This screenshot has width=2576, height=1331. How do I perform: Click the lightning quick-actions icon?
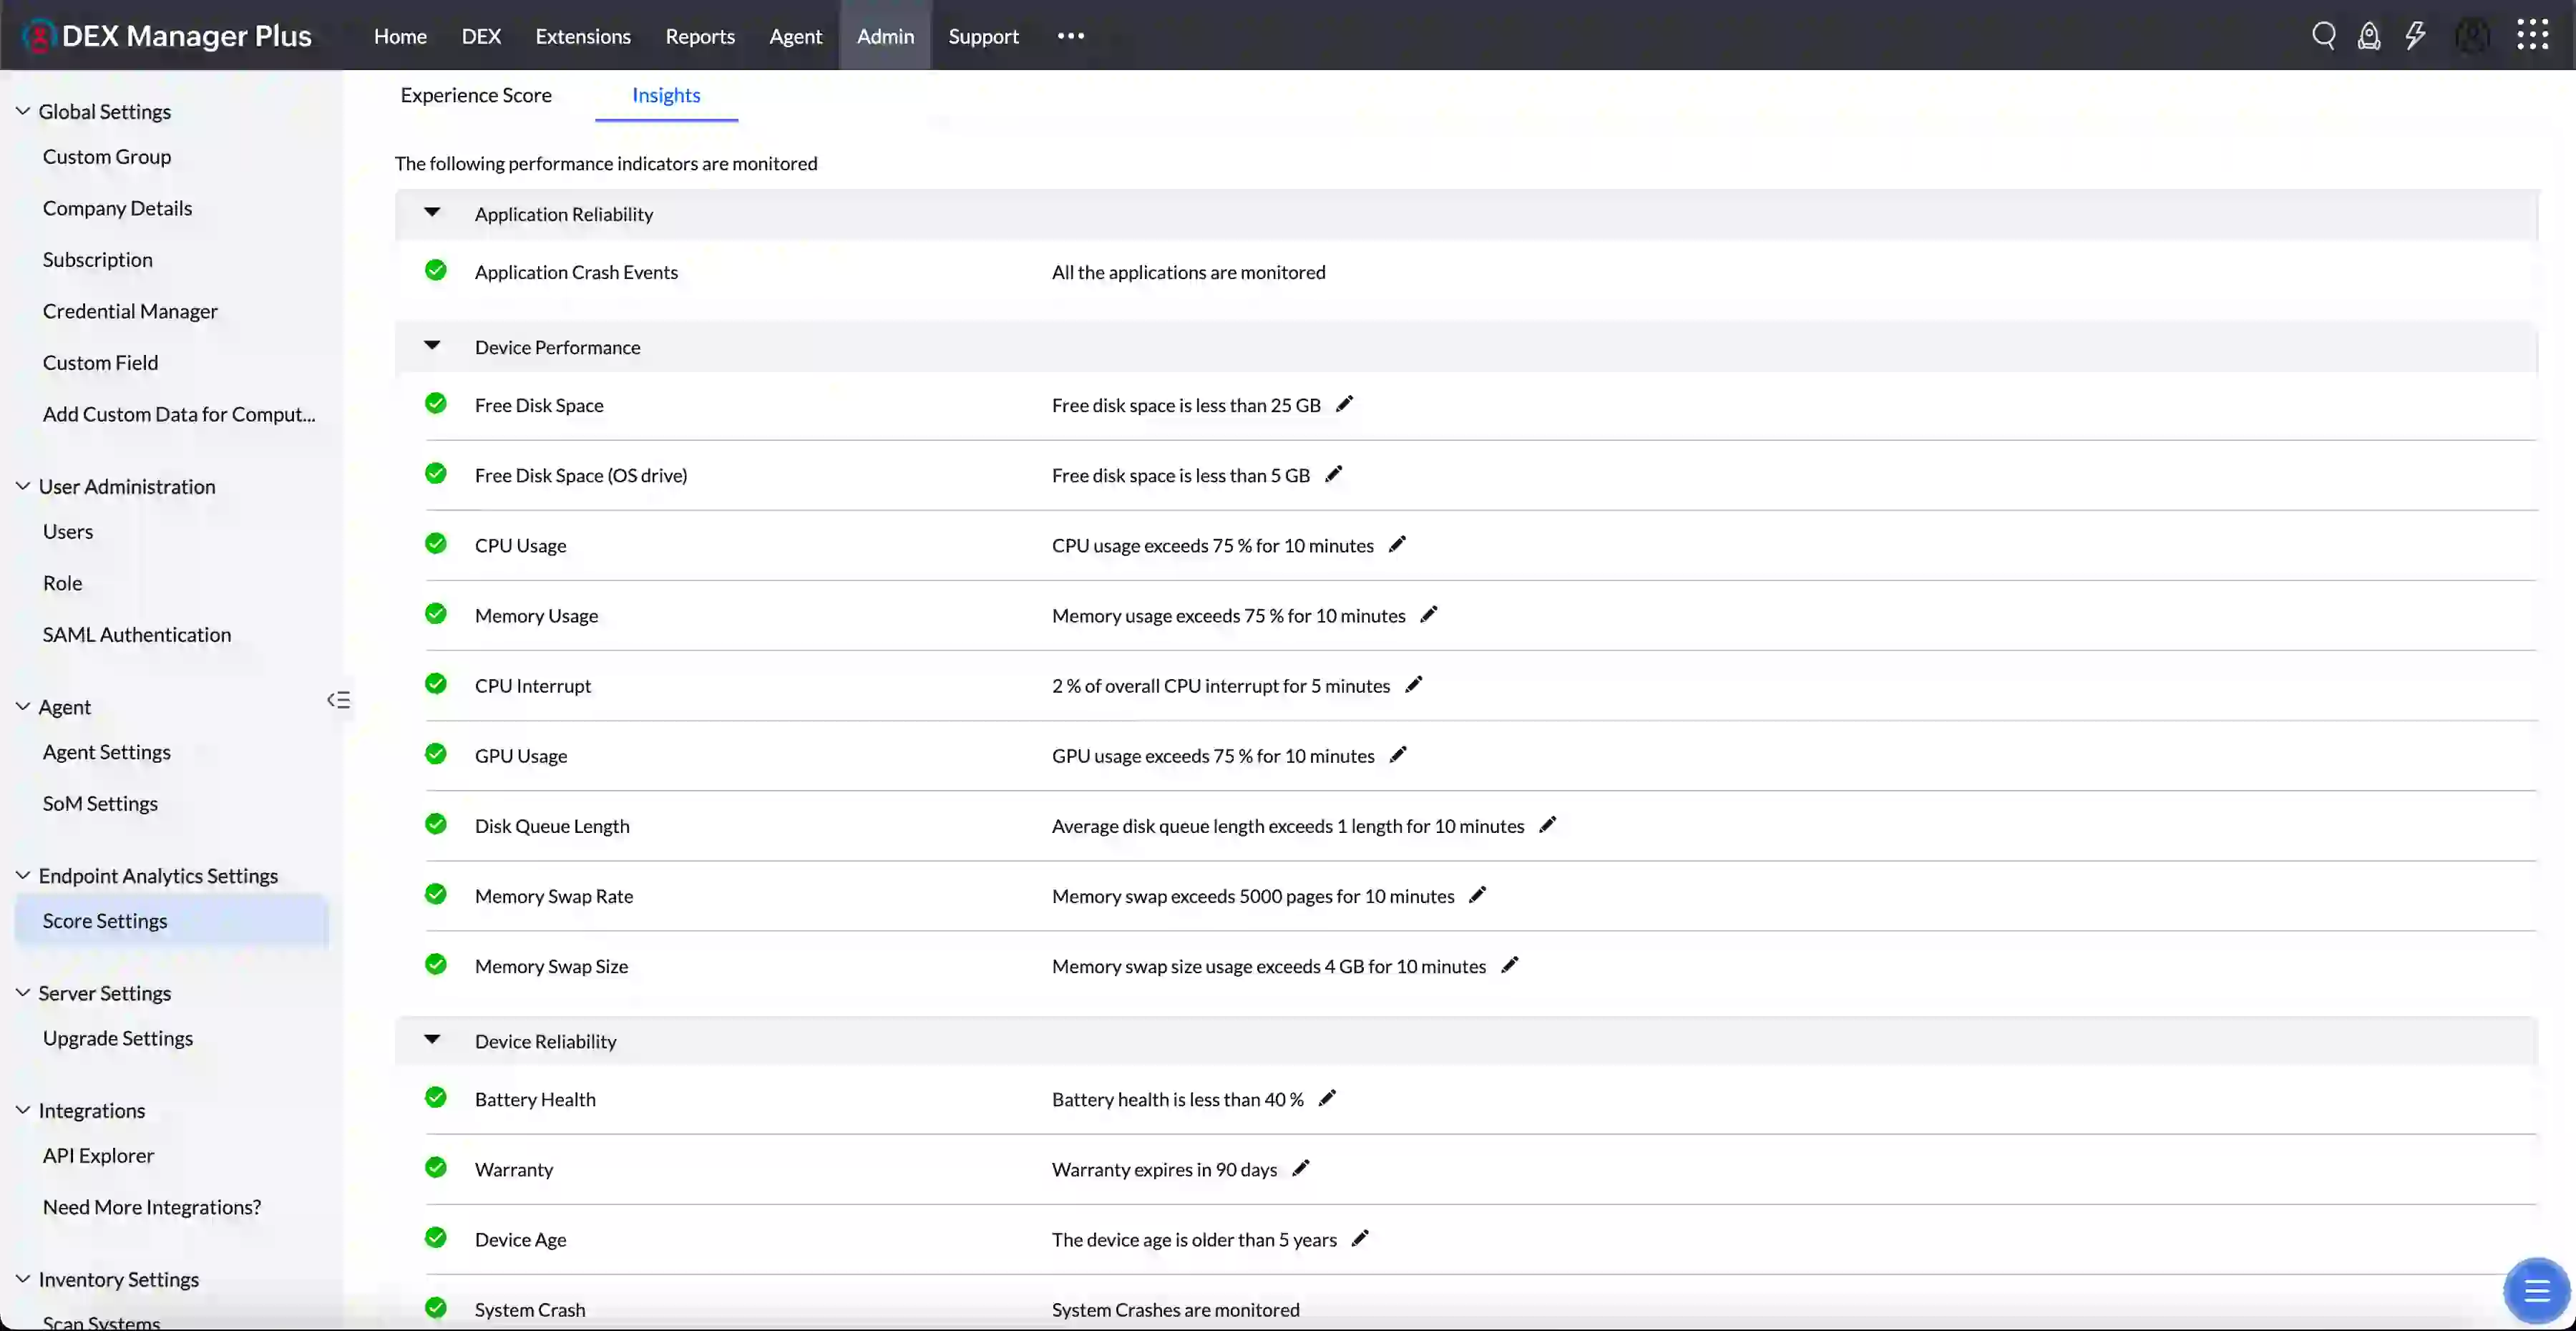point(2416,35)
